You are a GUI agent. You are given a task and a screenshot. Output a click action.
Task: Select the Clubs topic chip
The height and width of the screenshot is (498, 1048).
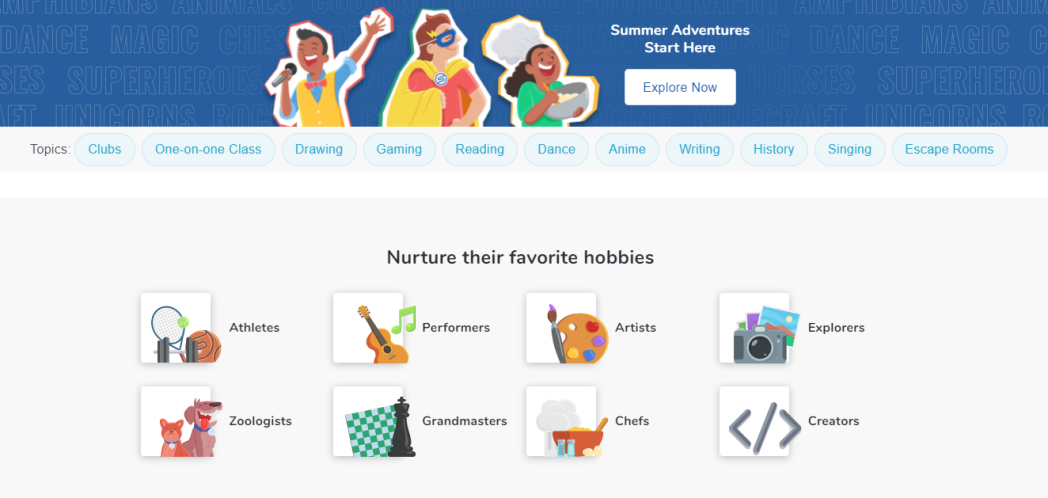pyautogui.click(x=105, y=150)
